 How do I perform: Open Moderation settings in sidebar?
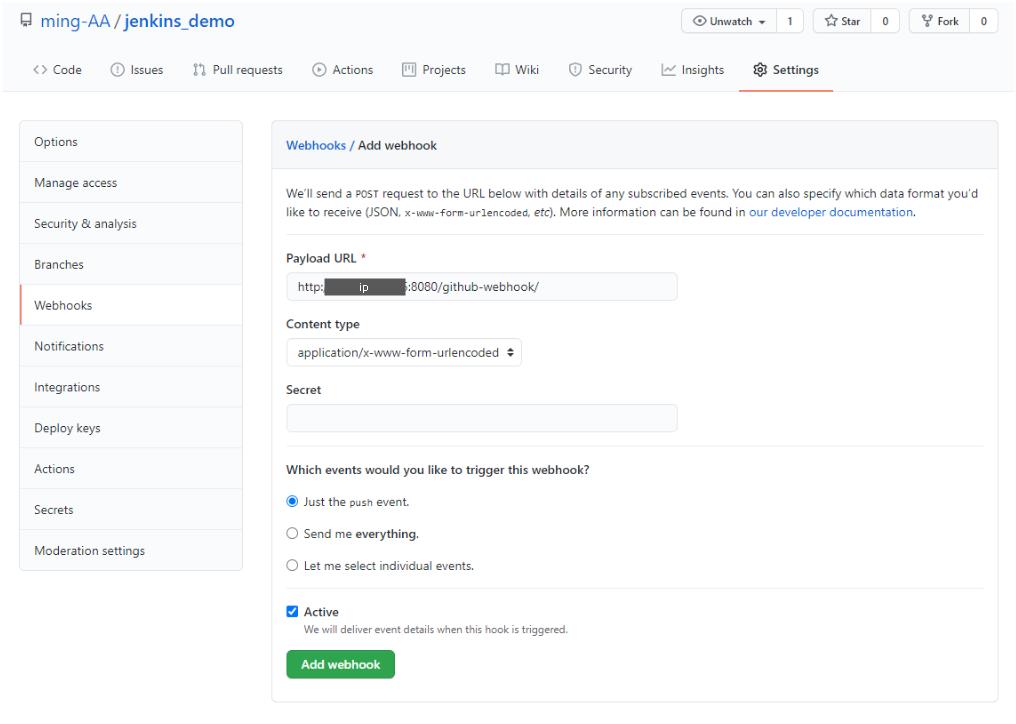131,550
